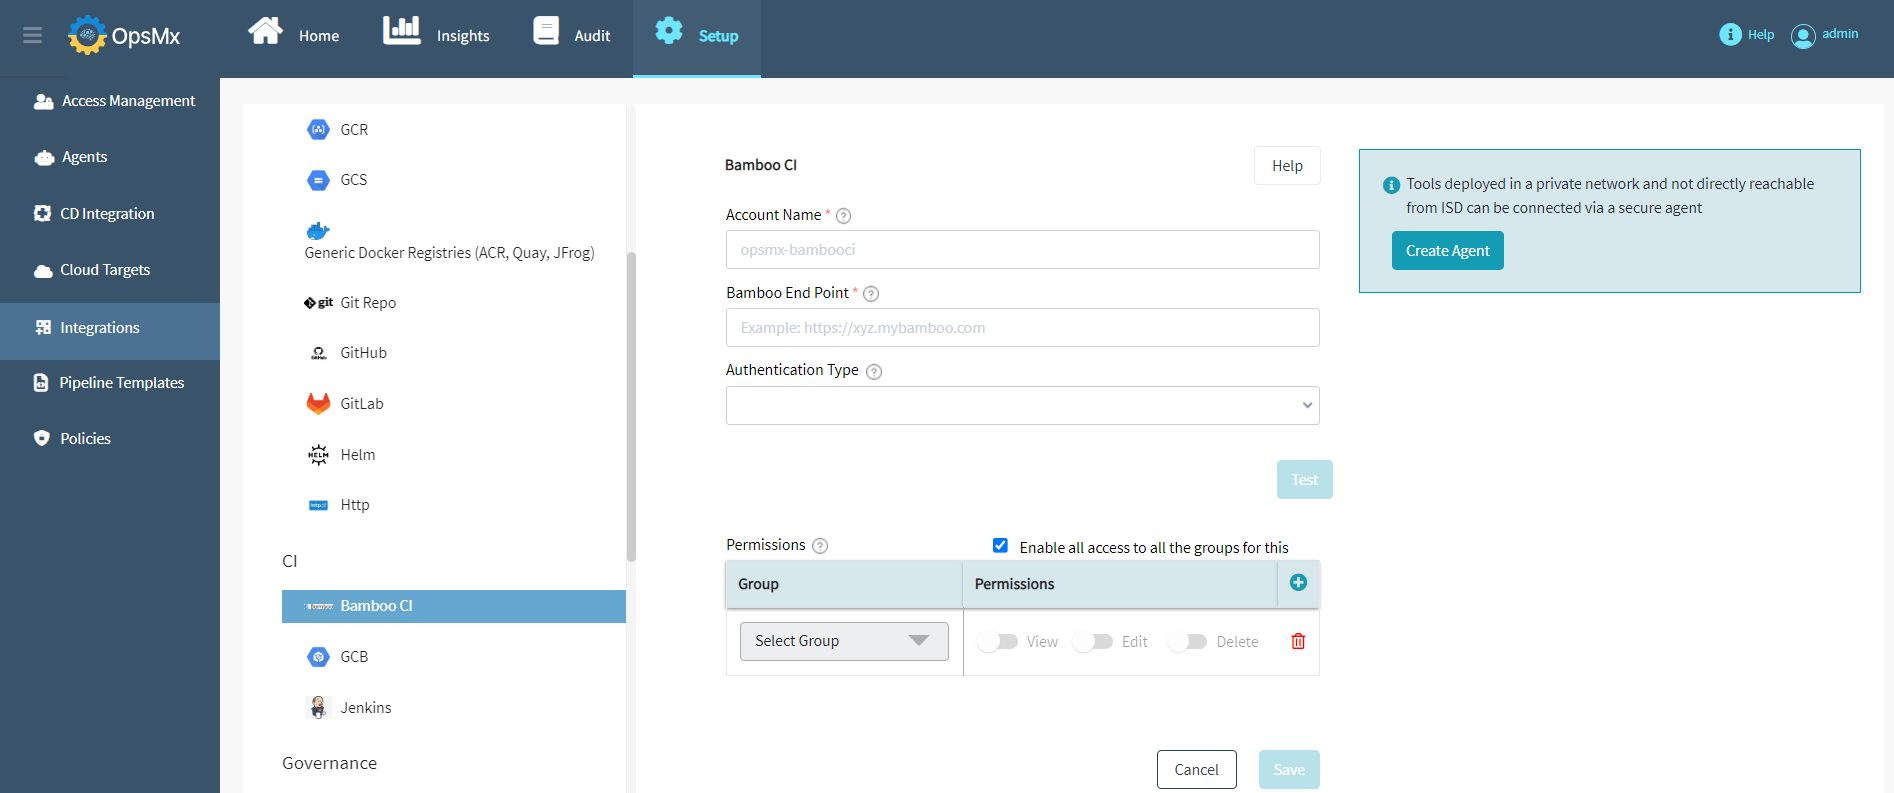1894x793 pixels.
Task: Click the hamburger menu icon
Action: pos(32,36)
